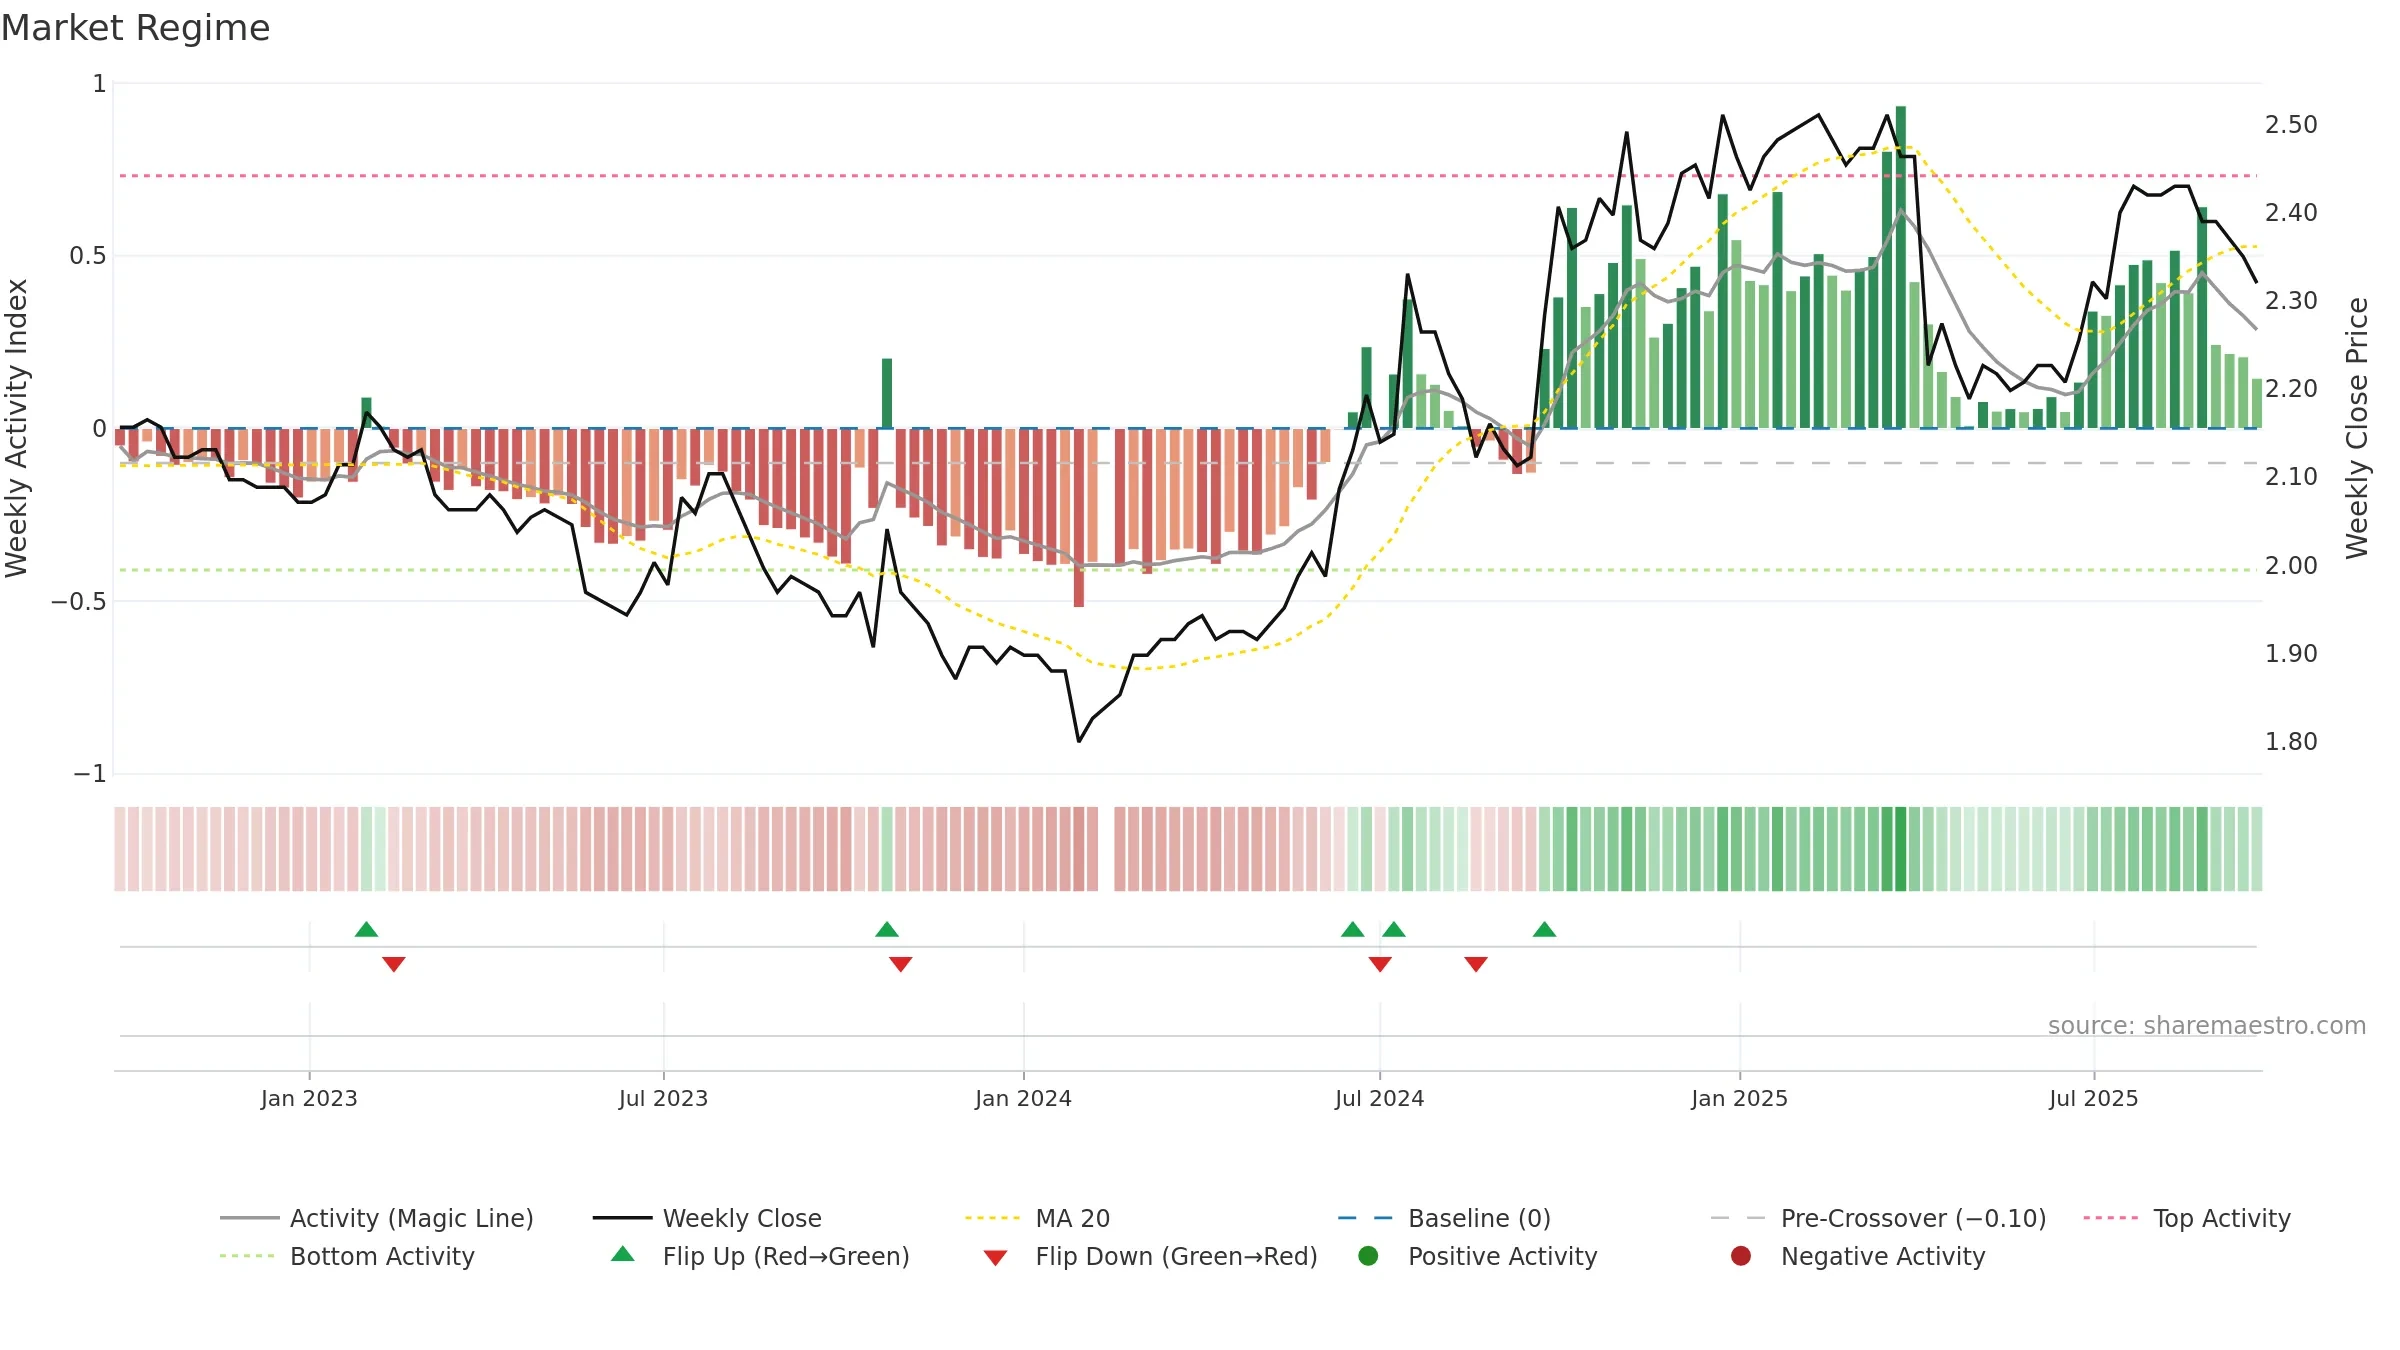Click the last Flip Down marker before Jan 2025
Image resolution: width=2400 pixels, height=1350 pixels.
(x=1476, y=964)
